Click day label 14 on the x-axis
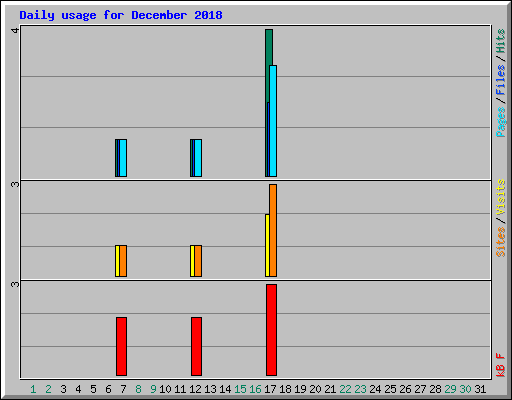This screenshot has width=512, height=400. 225,389
